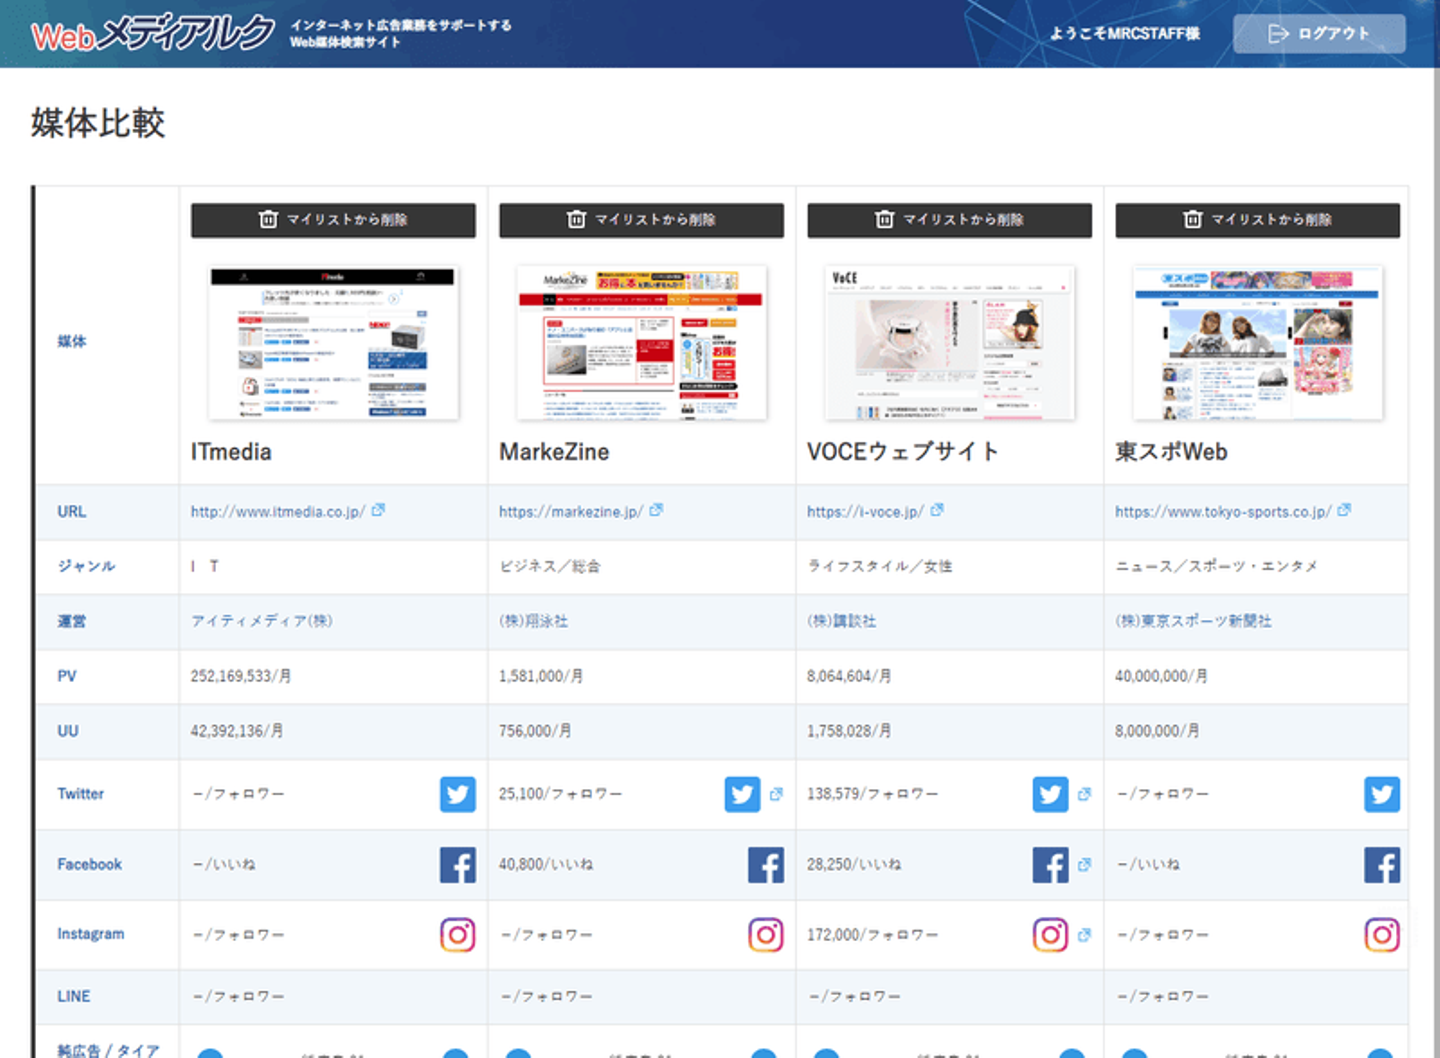
Task: Visit the i-voce.jp URL link
Action: click(x=865, y=512)
